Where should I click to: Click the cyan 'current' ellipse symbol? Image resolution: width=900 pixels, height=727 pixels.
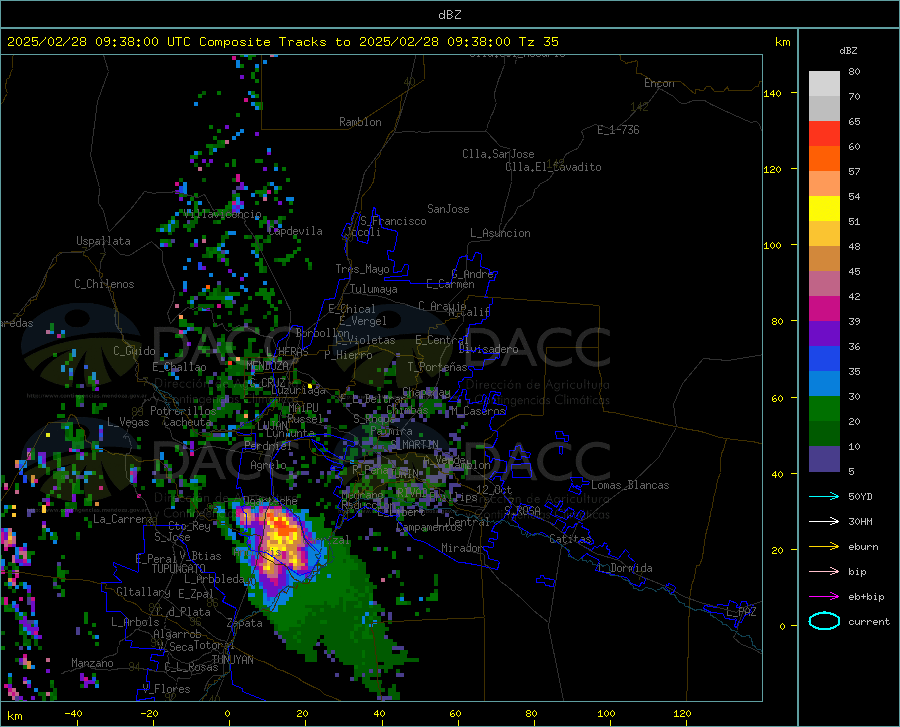click(824, 621)
